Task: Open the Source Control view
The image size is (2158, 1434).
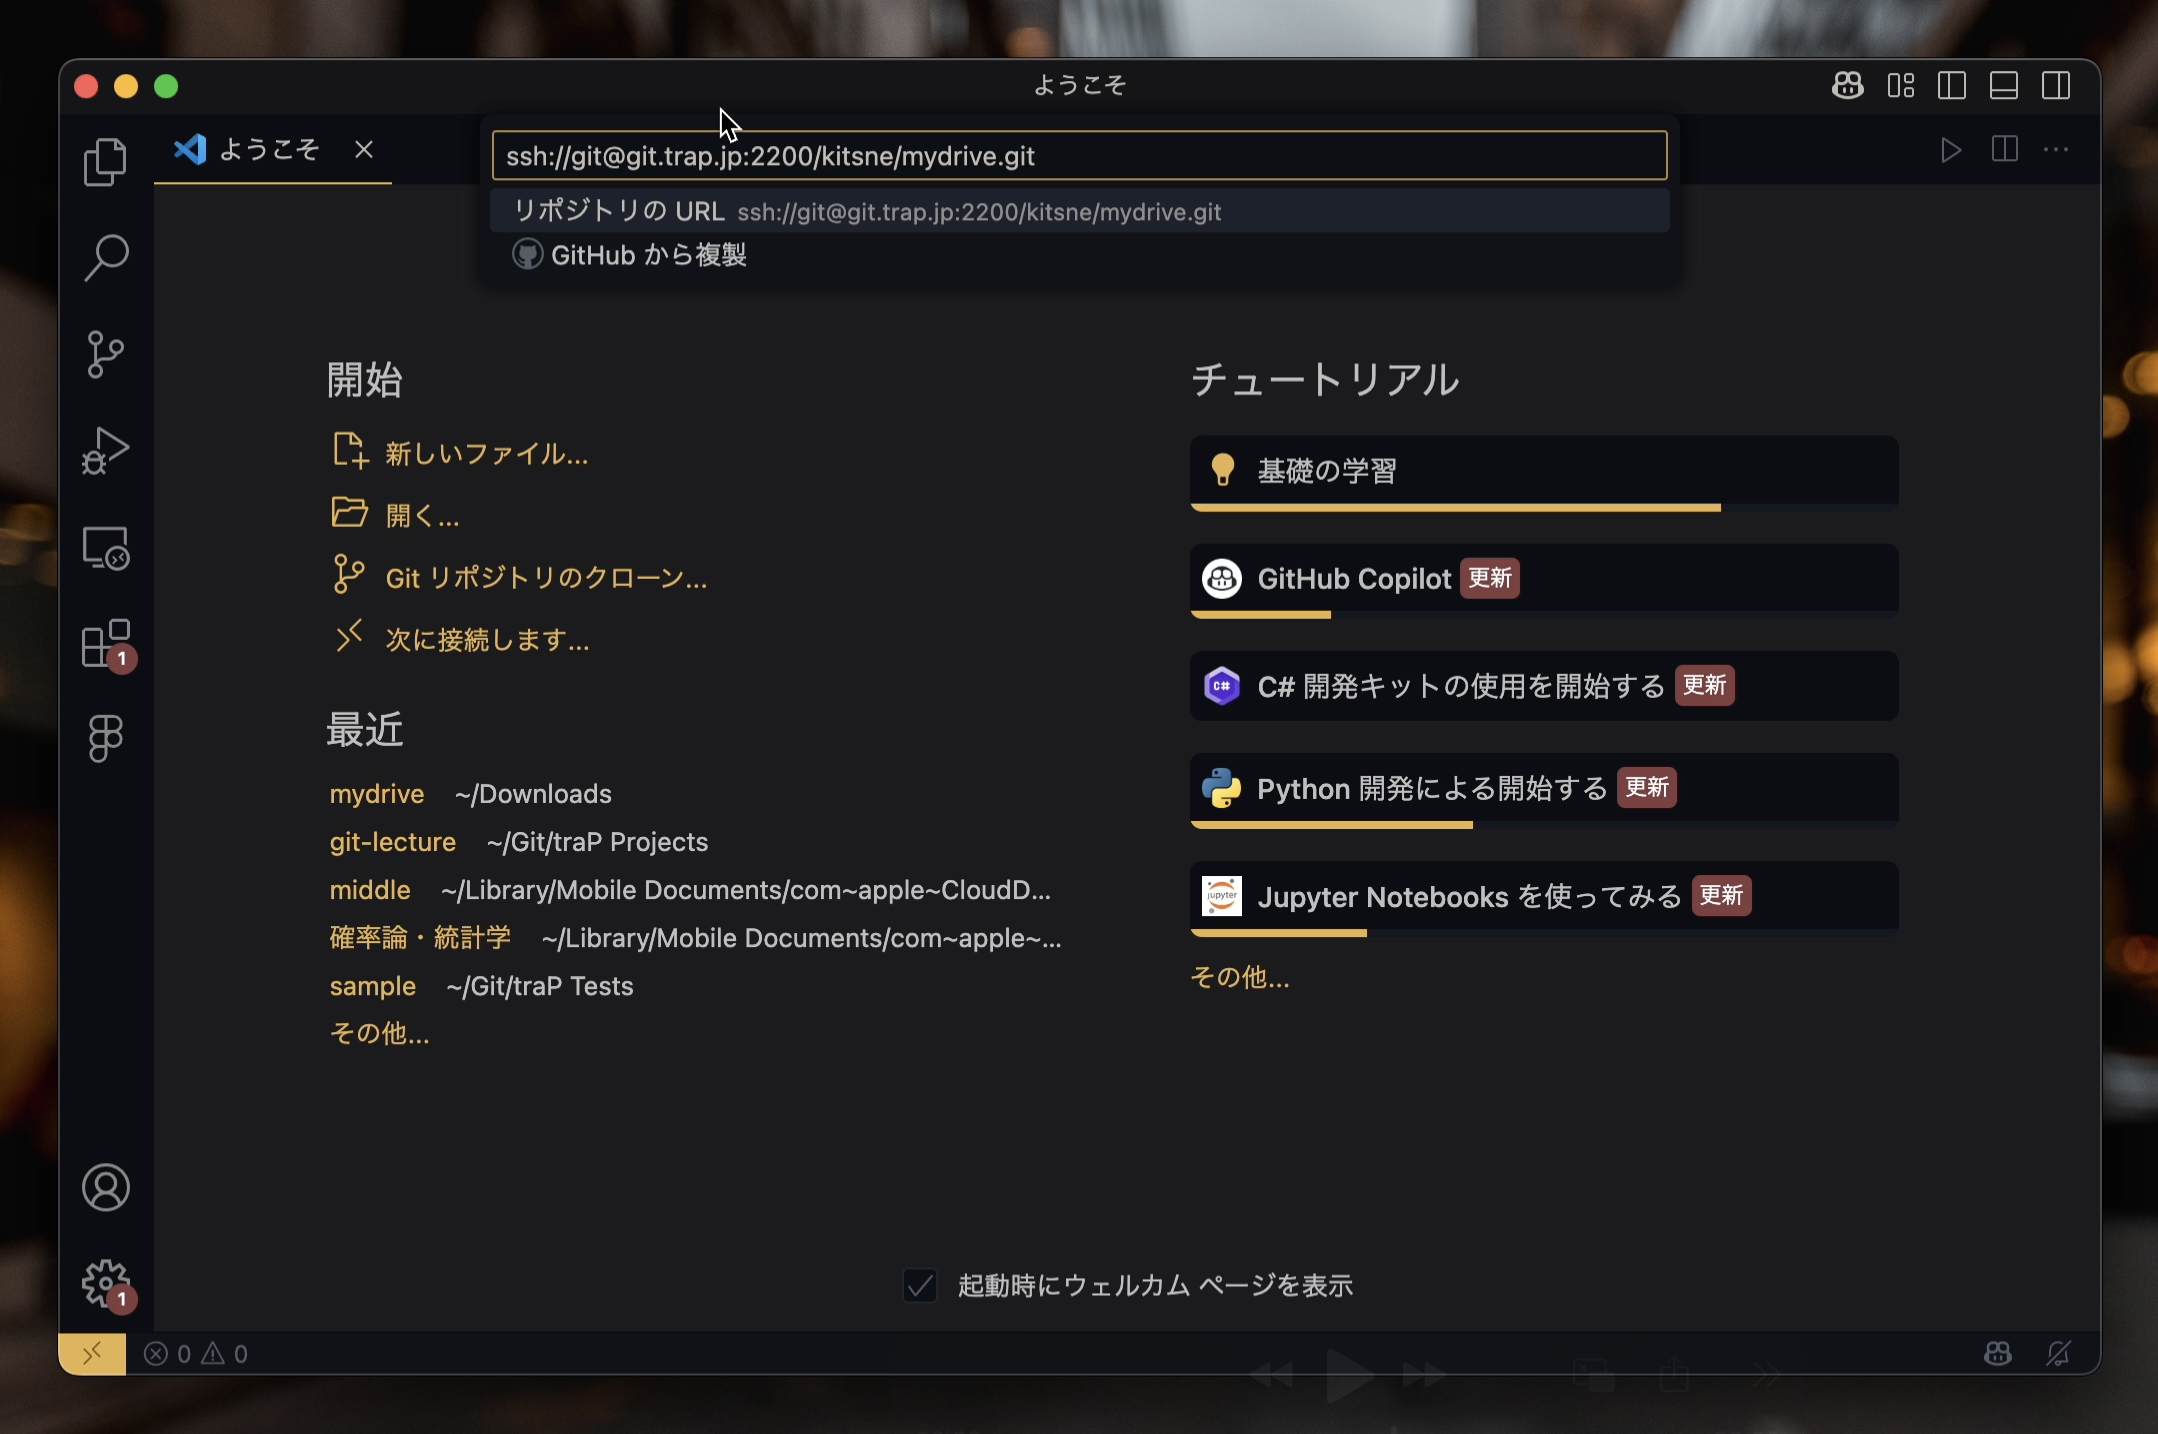Action: point(105,354)
